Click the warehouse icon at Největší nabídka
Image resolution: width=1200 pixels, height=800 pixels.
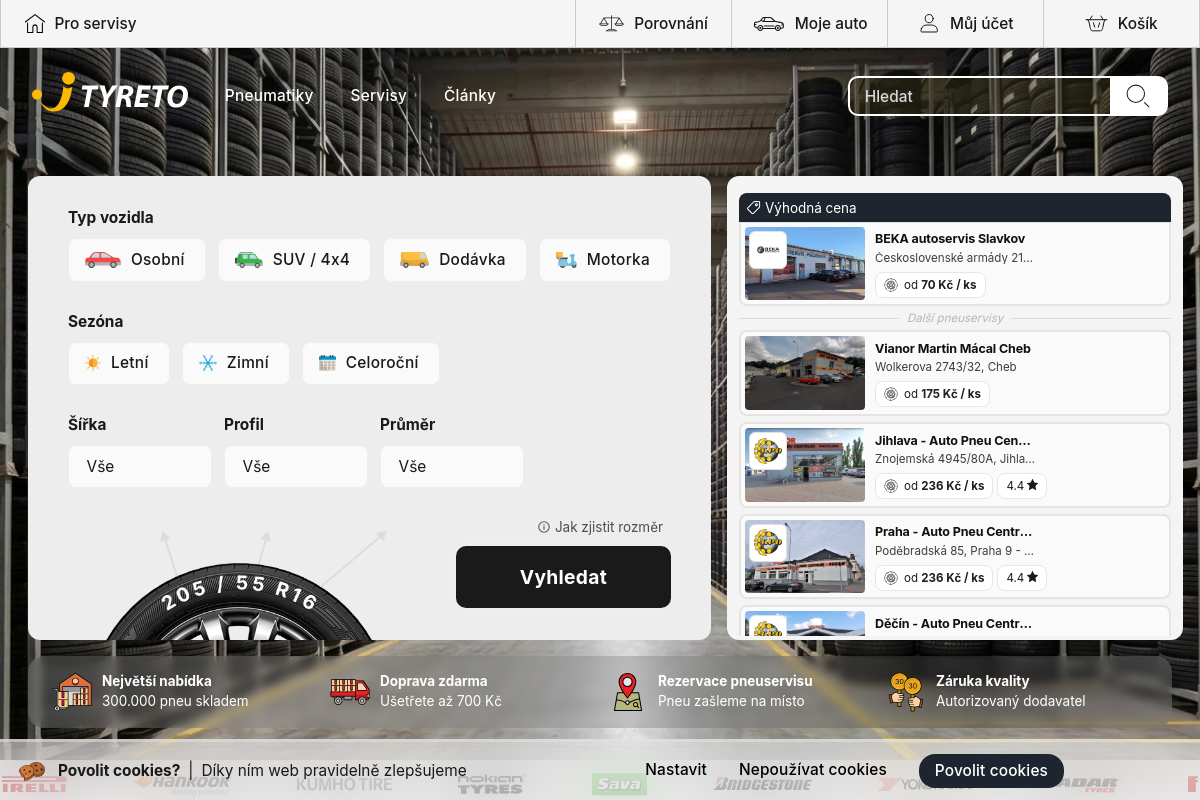point(74,691)
